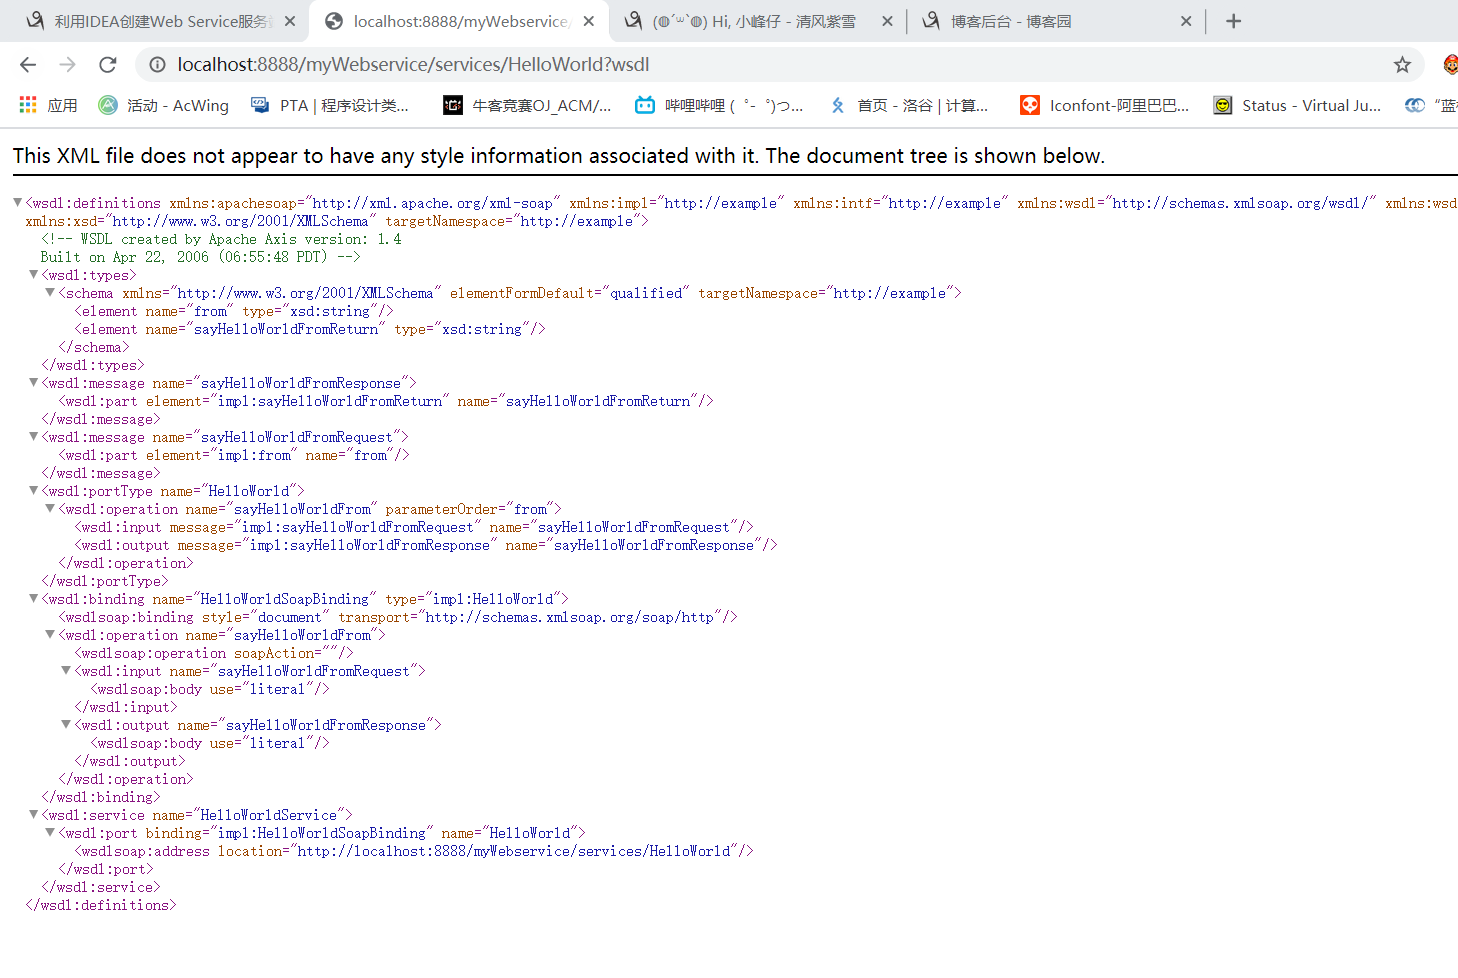1458x978 pixels.
Task: Open the Apps shortcut in bookmarks bar
Action: pyautogui.click(x=48, y=105)
